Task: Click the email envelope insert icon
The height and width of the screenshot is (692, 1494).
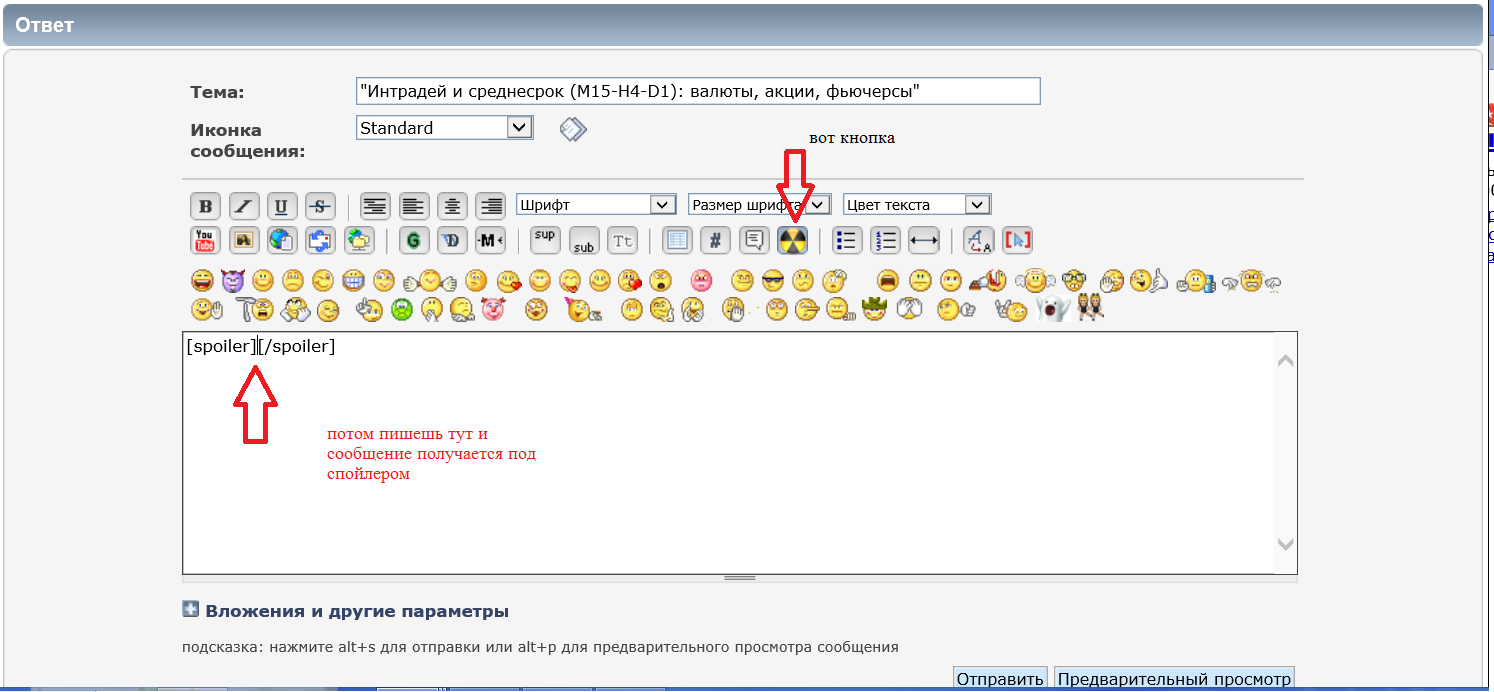Action: point(319,240)
